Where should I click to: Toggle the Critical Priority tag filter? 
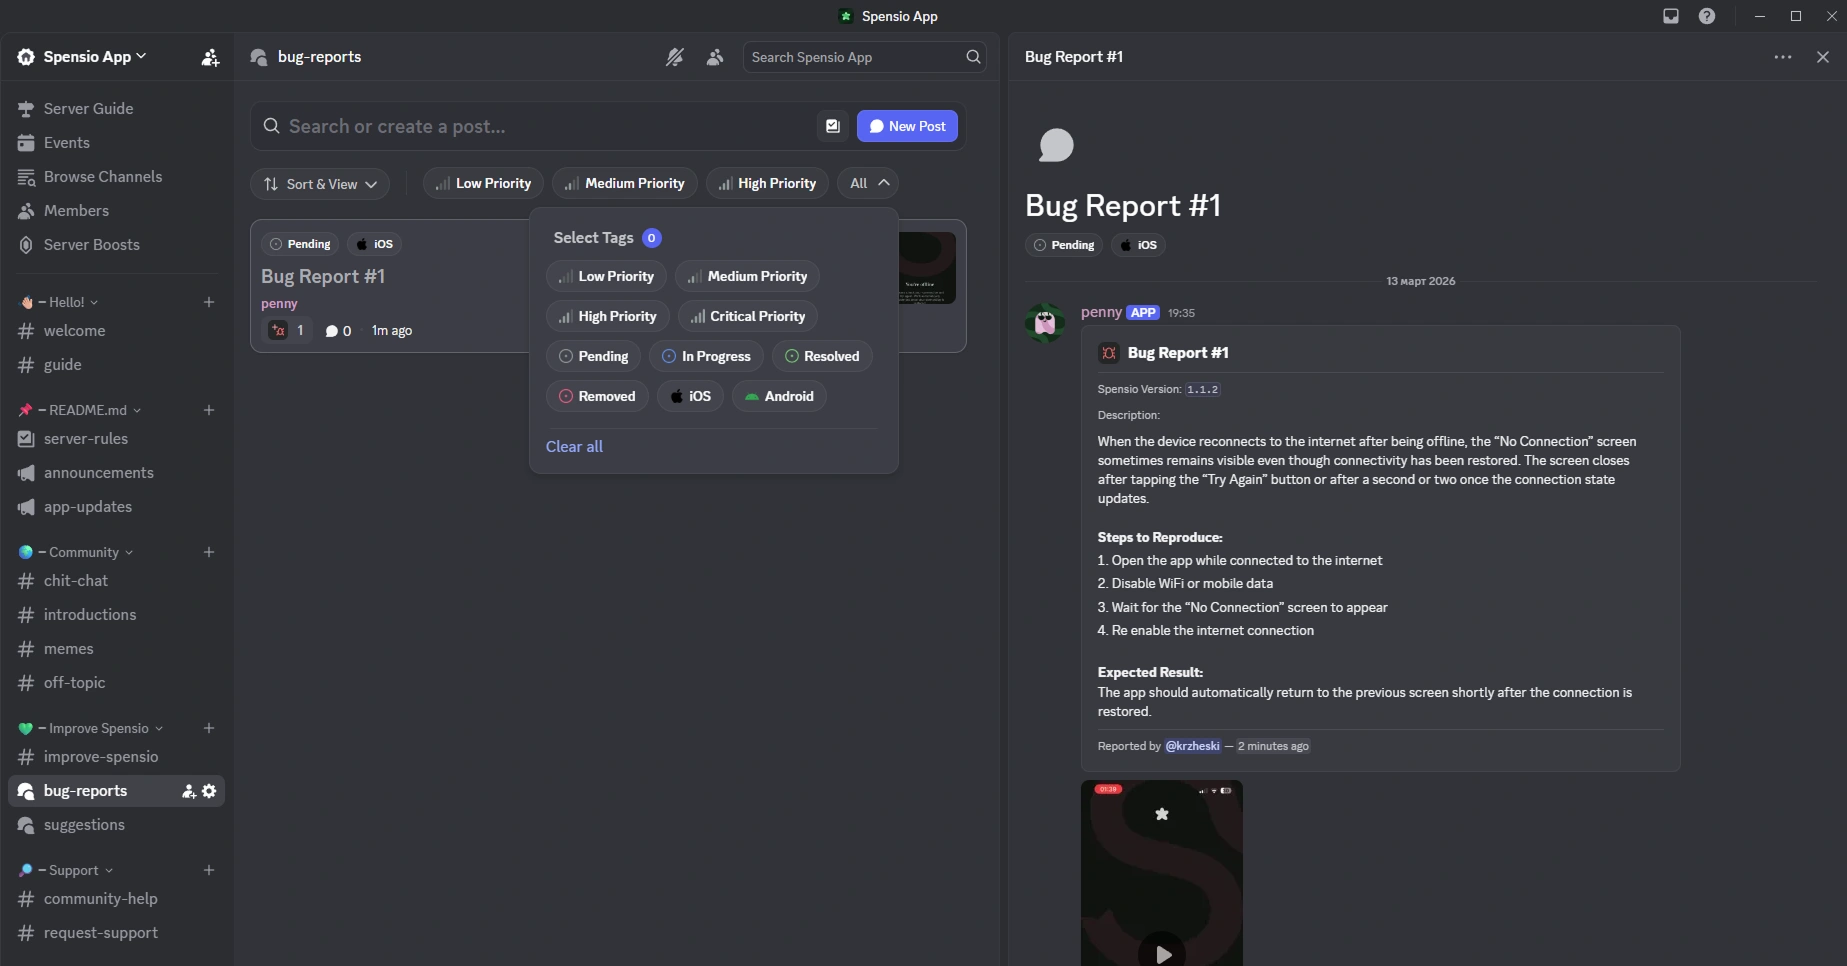point(748,316)
